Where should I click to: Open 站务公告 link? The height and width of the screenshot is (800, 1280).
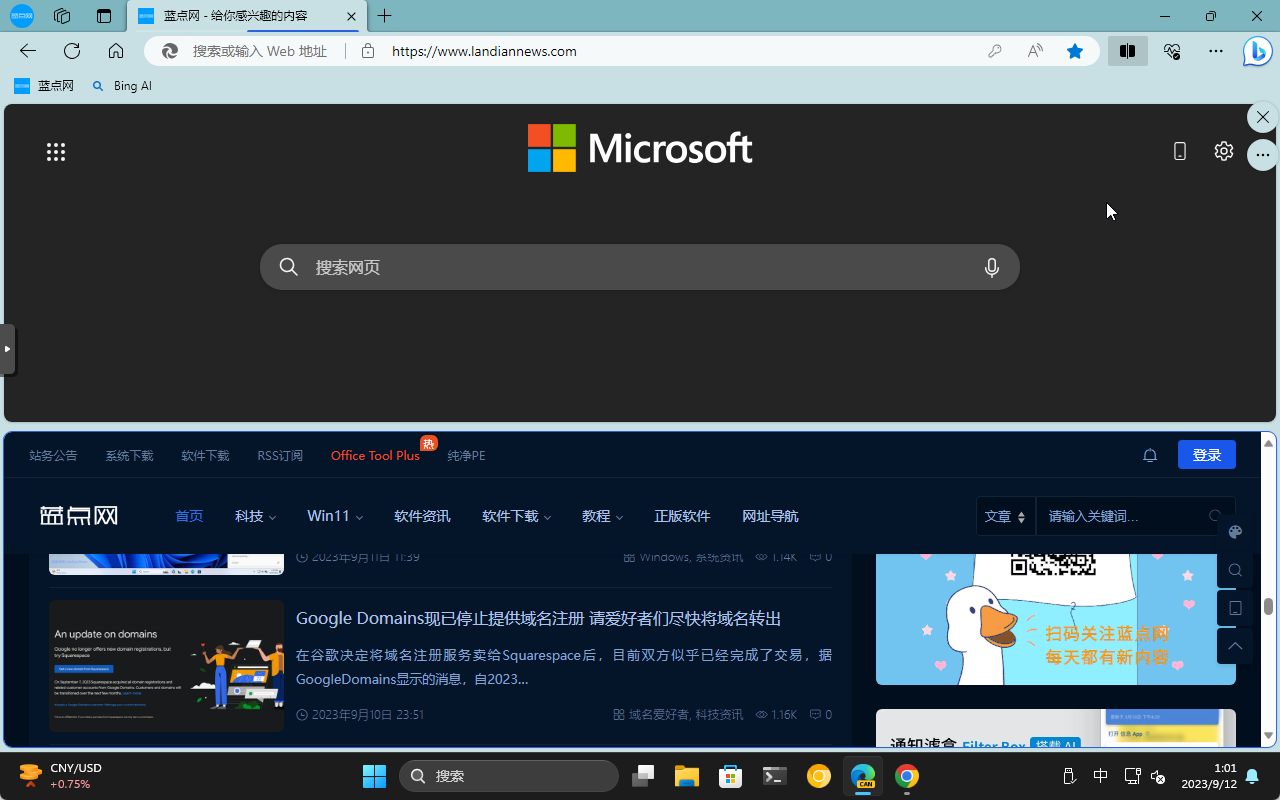[x=53, y=455]
